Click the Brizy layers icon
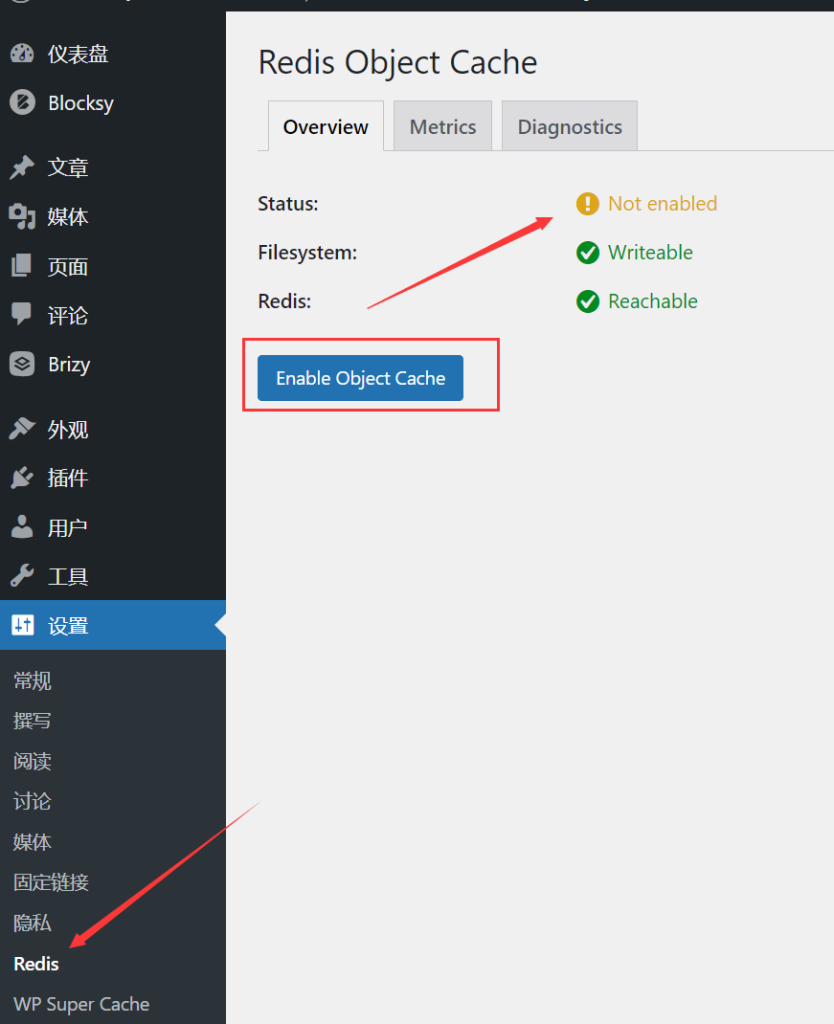Image resolution: width=834 pixels, height=1024 pixels. 22,364
